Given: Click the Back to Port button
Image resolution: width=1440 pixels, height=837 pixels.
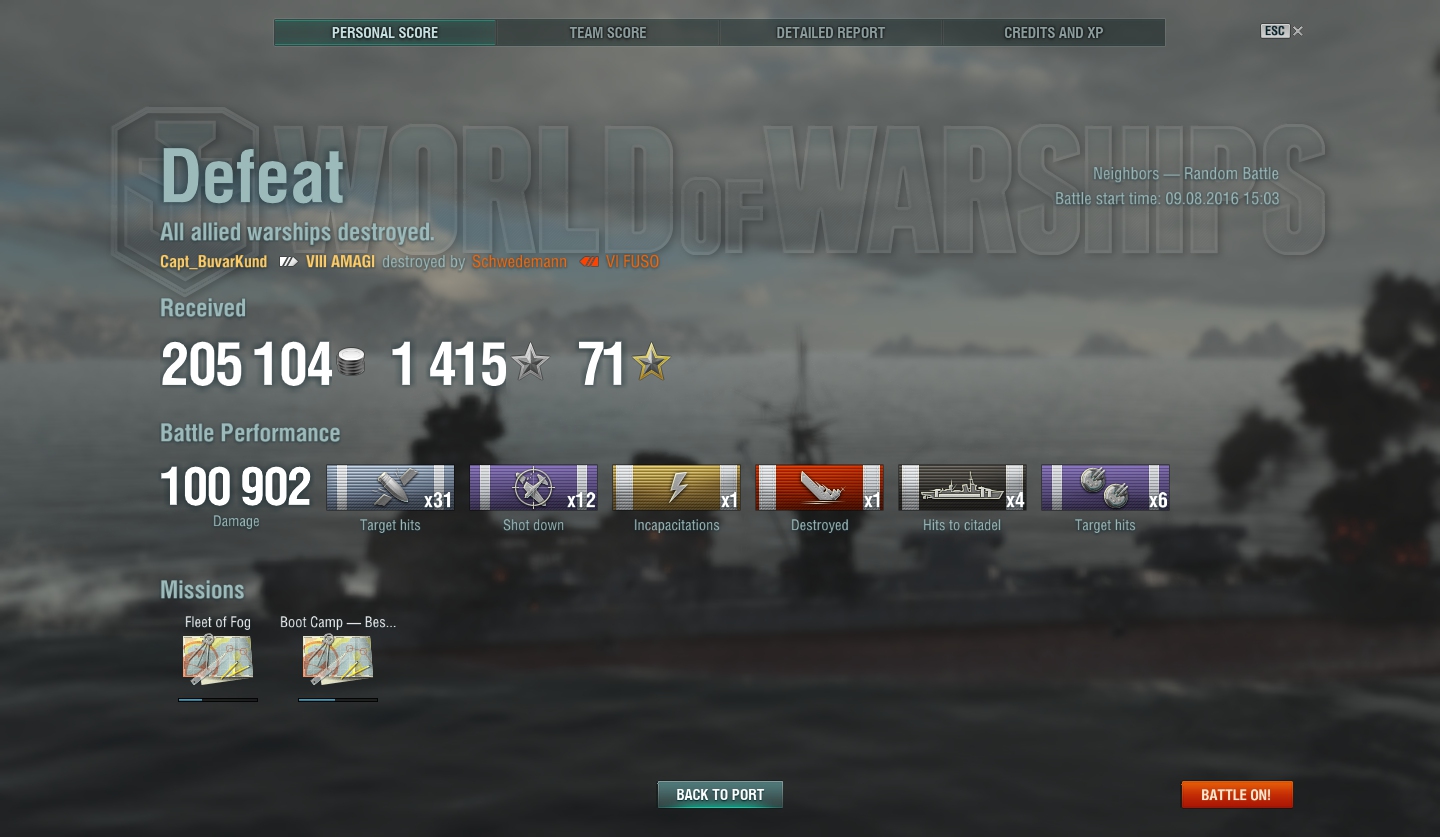Looking at the screenshot, I should [x=720, y=795].
